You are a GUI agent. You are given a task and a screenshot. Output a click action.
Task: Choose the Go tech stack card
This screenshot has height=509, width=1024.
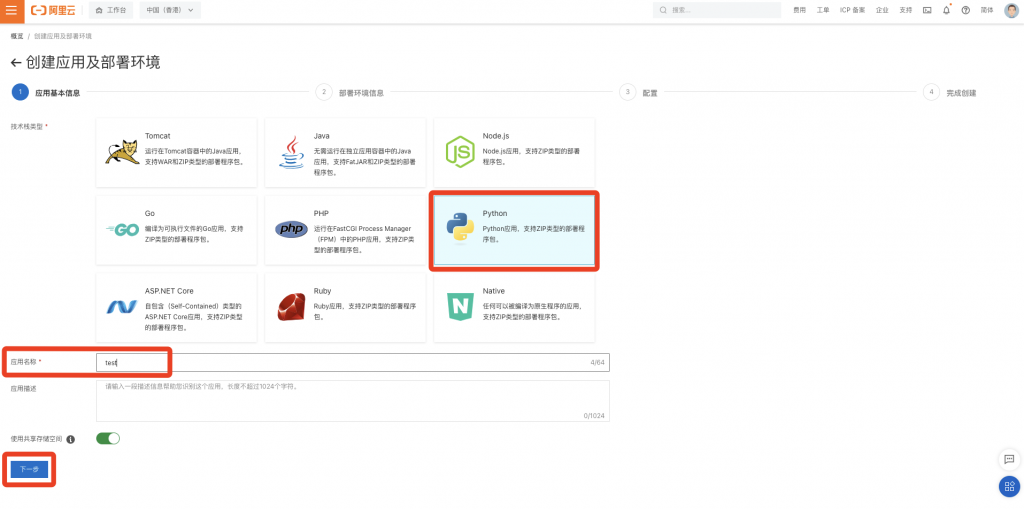(176, 230)
